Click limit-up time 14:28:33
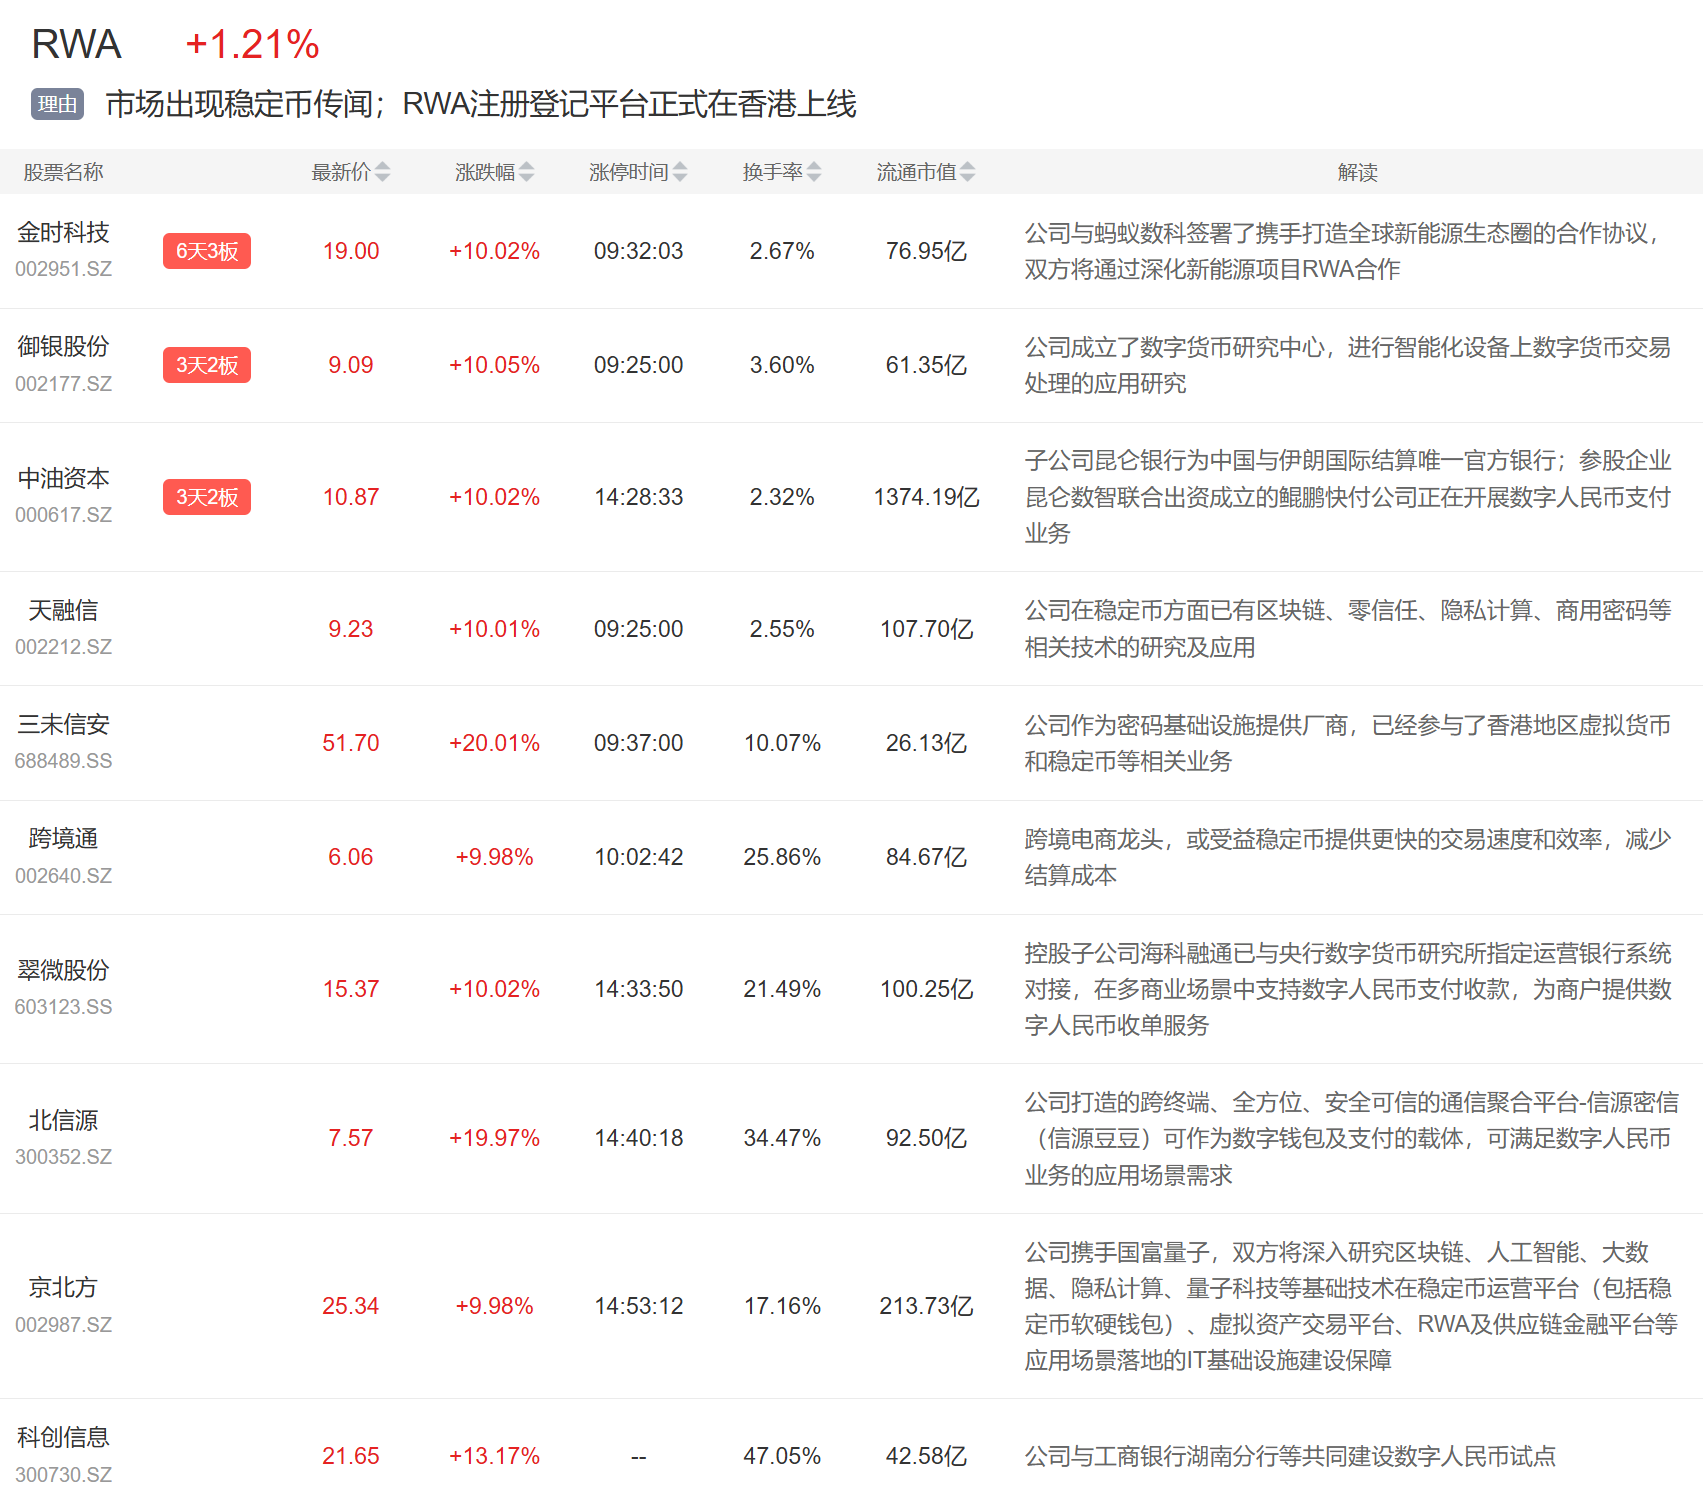1703x1509 pixels. click(638, 497)
